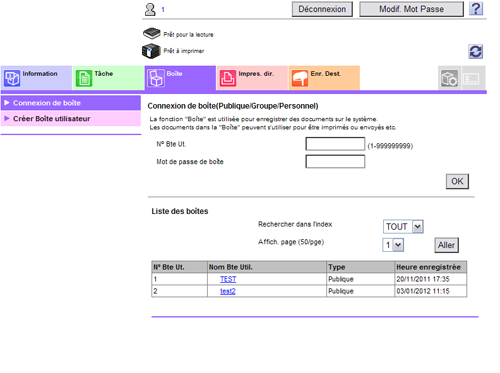Image resolution: width=500 pixels, height=373 pixels.
Task: Confirm box login with OK button
Action: (x=457, y=181)
